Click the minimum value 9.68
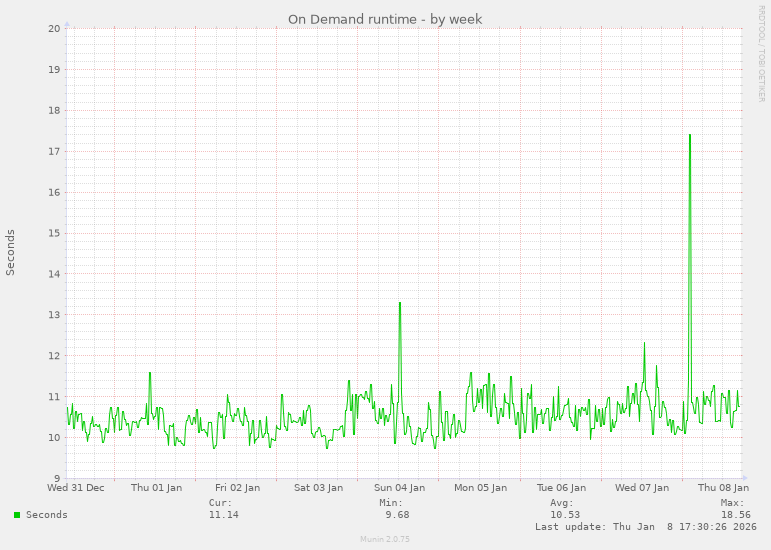The height and width of the screenshot is (550, 771). click(397, 515)
